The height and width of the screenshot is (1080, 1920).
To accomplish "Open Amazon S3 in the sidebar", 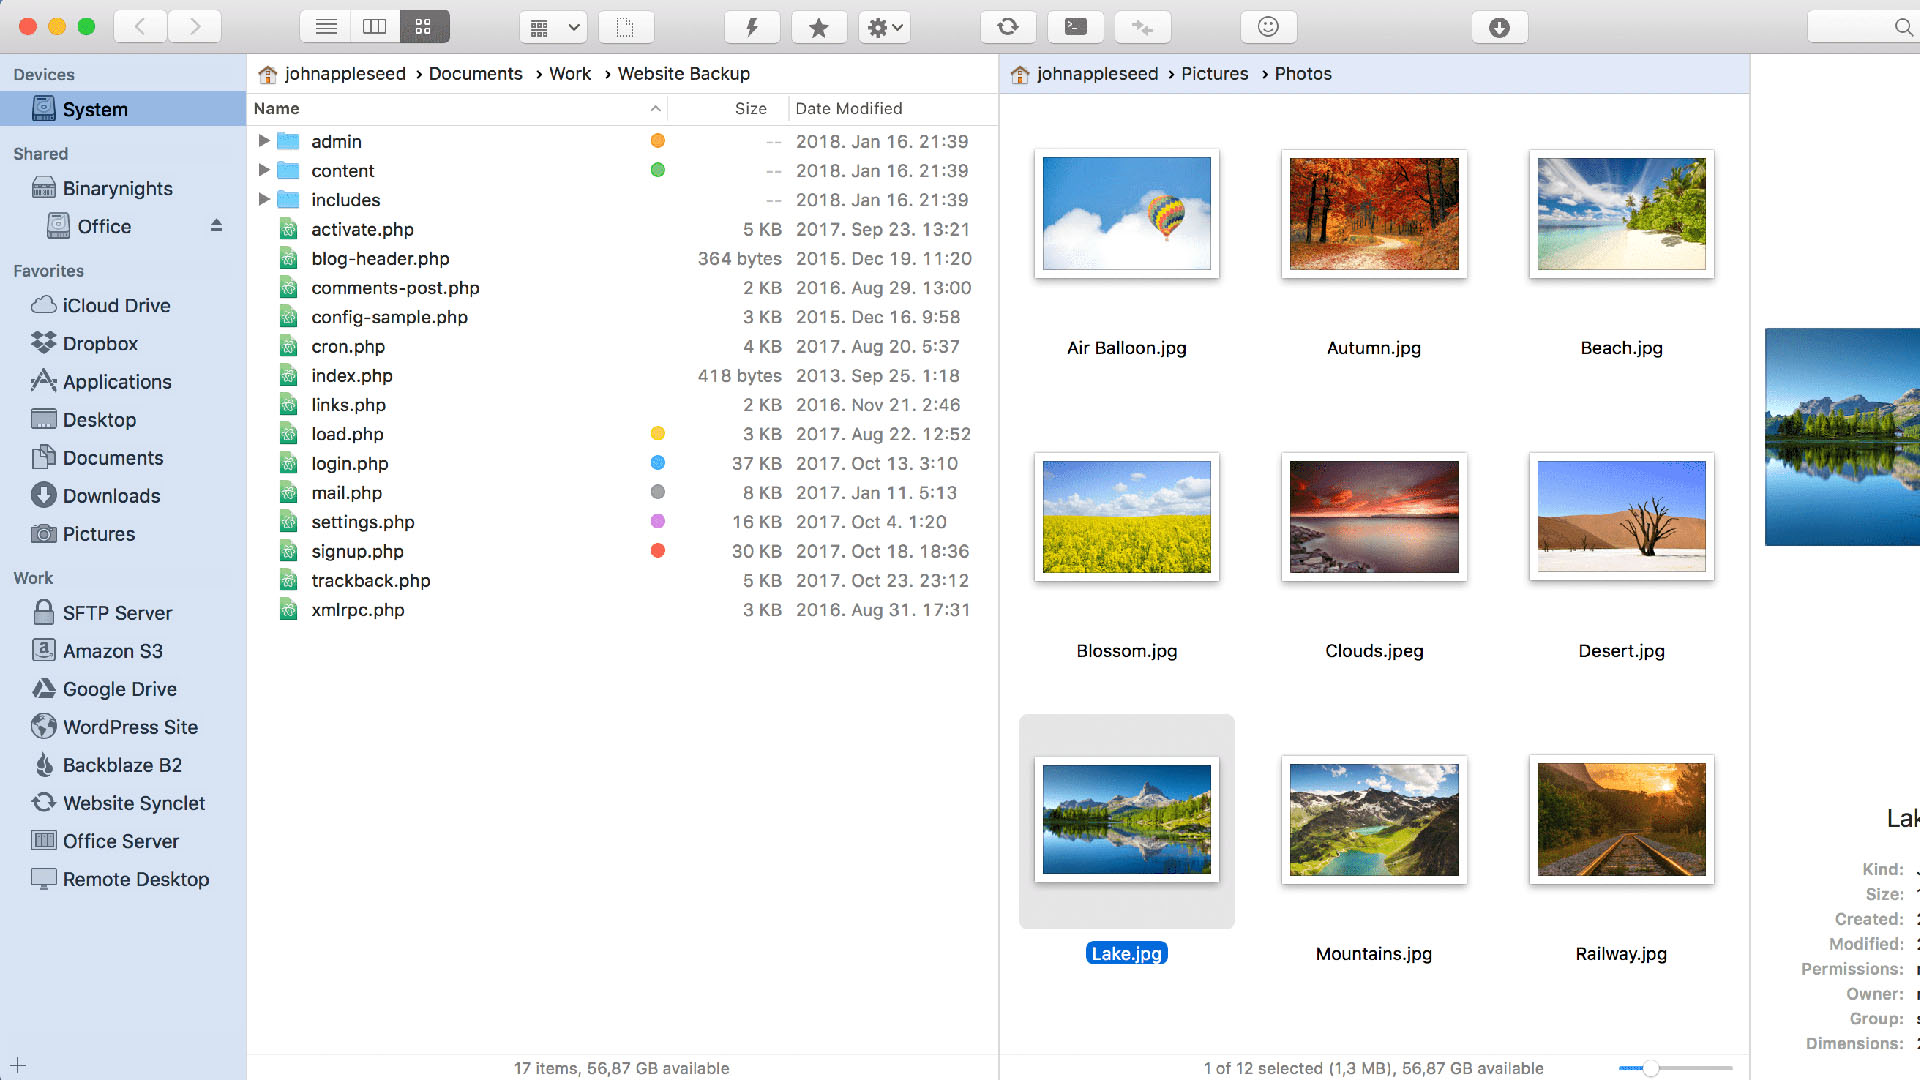I will coord(112,651).
